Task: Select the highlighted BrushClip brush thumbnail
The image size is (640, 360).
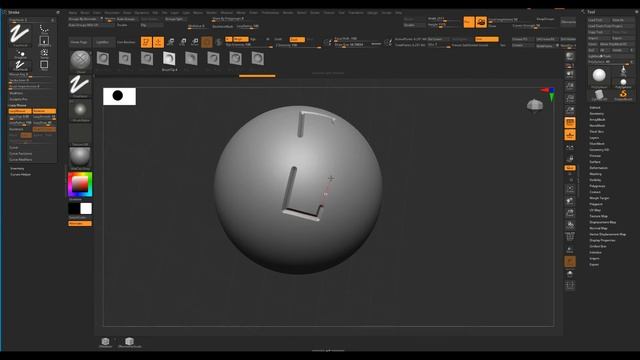Action: point(169,60)
